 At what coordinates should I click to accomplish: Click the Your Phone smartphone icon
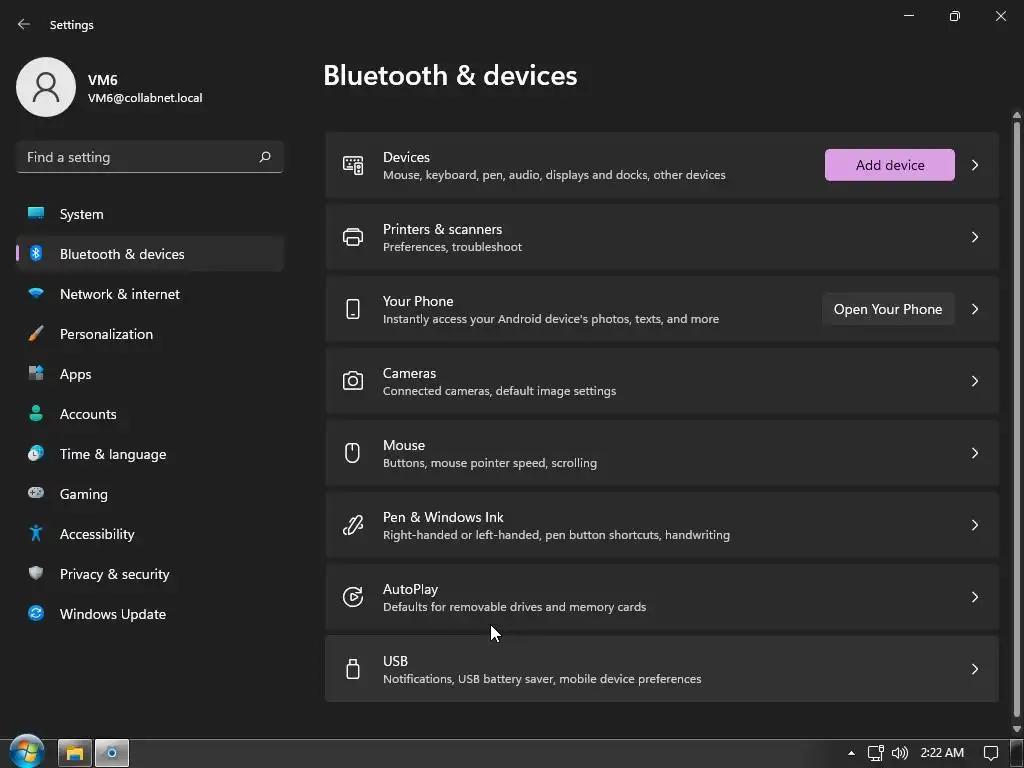coord(353,309)
